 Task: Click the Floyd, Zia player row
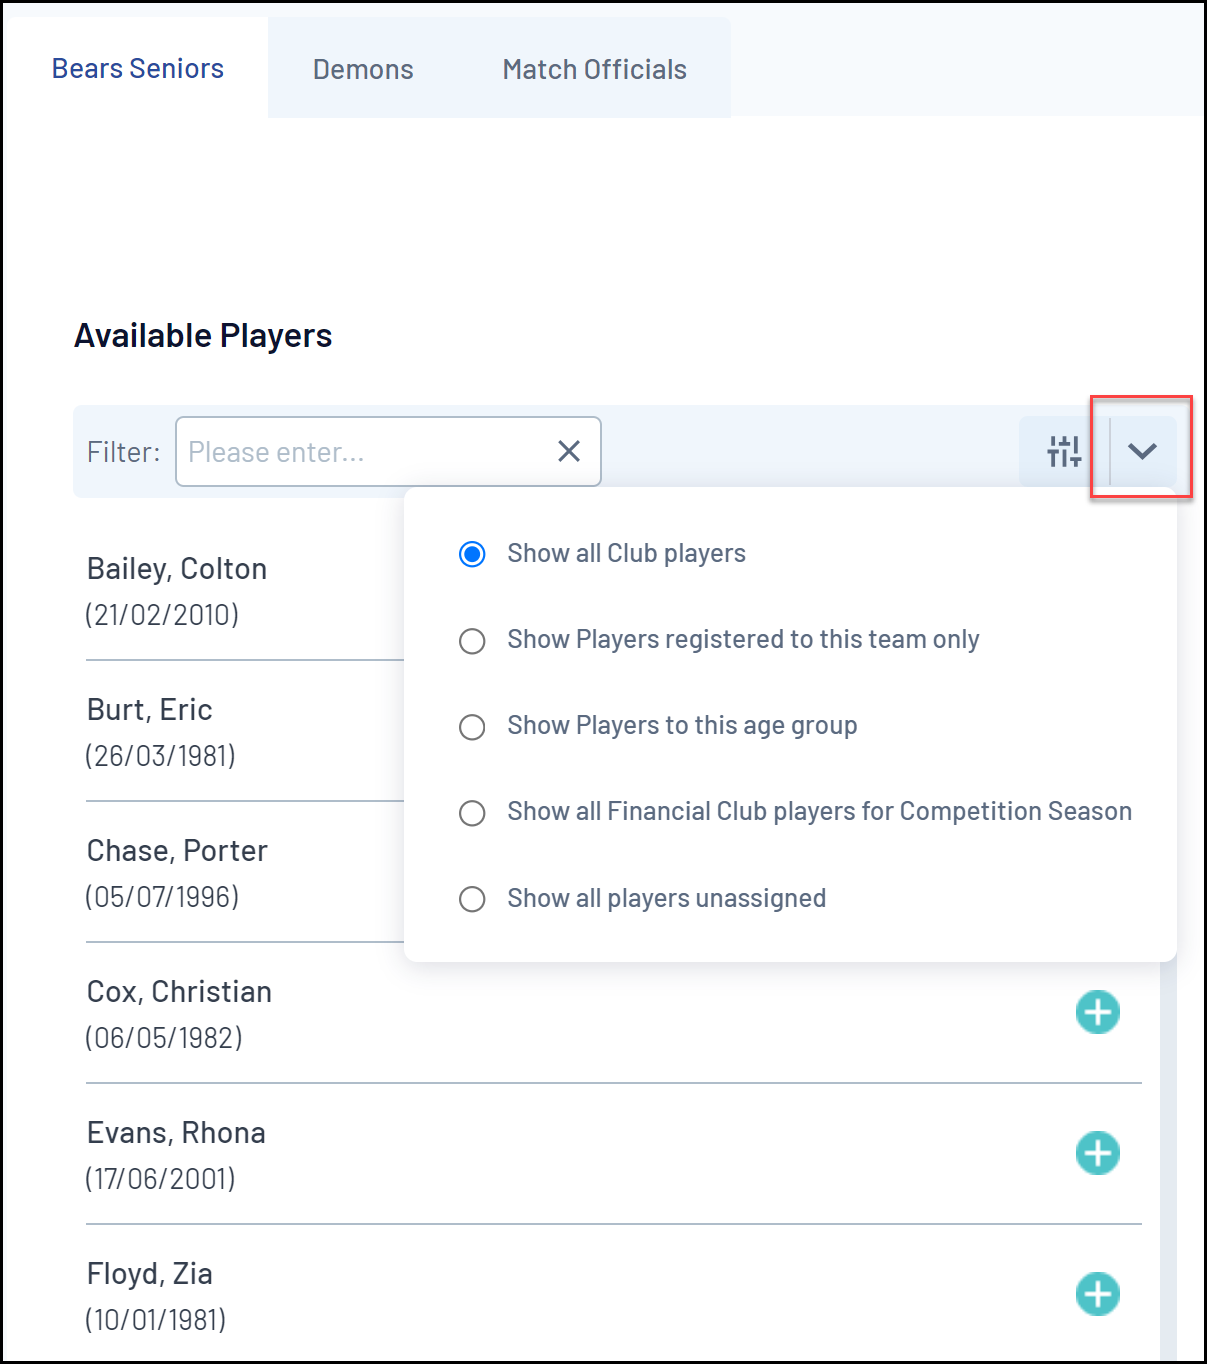point(500,1295)
